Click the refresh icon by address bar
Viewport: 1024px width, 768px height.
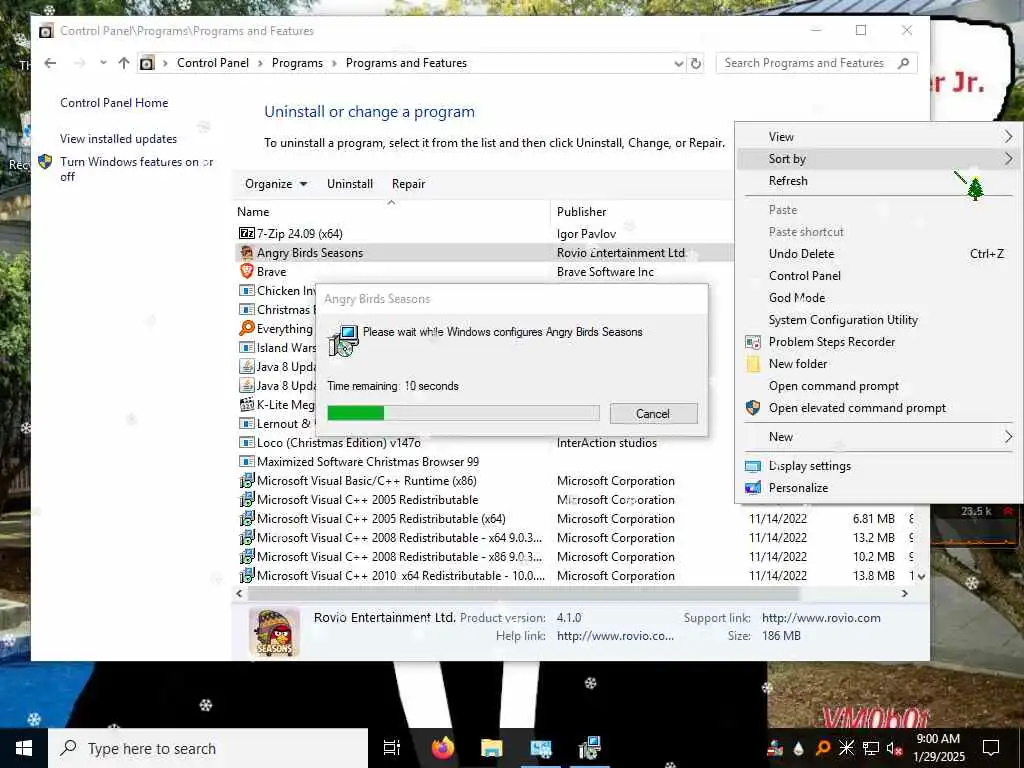(x=696, y=63)
